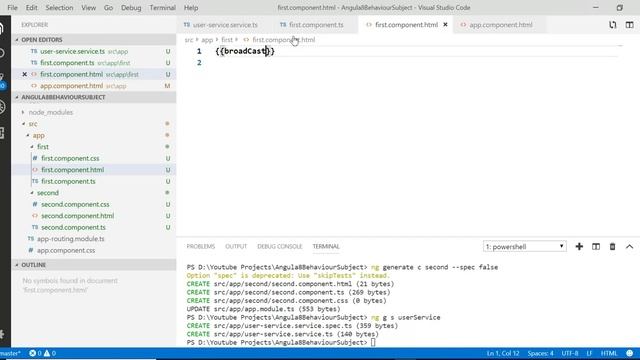Screen dimensions: 640x360
Task: Change encoding via 'UTF-8' status item
Action: click(x=570, y=353)
